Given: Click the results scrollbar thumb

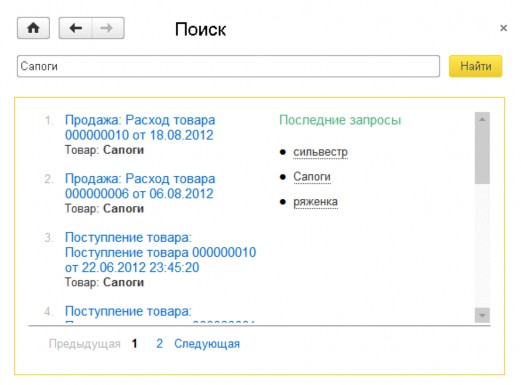Looking at the screenshot, I should coord(482,155).
